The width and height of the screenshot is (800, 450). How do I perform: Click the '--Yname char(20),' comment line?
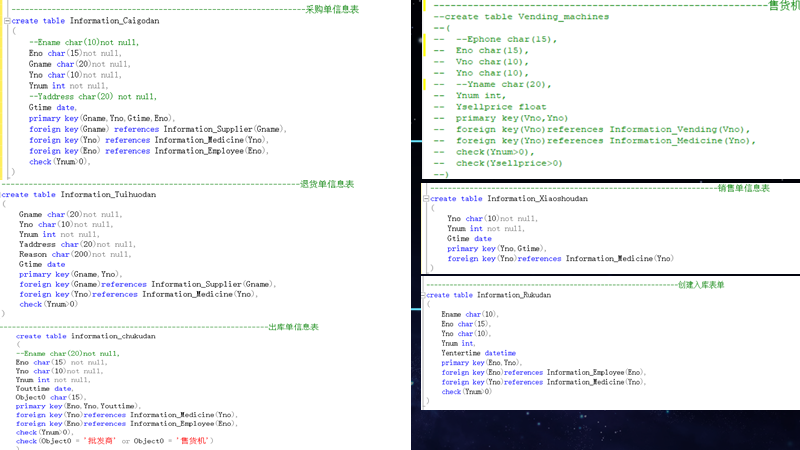tap(504, 84)
